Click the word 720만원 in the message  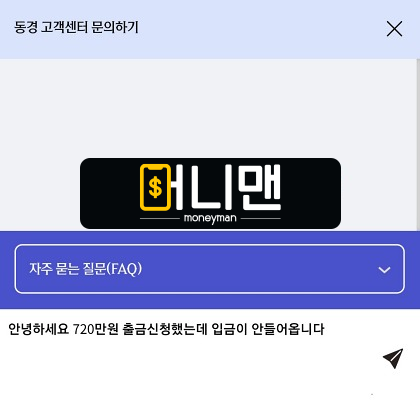tap(95, 329)
